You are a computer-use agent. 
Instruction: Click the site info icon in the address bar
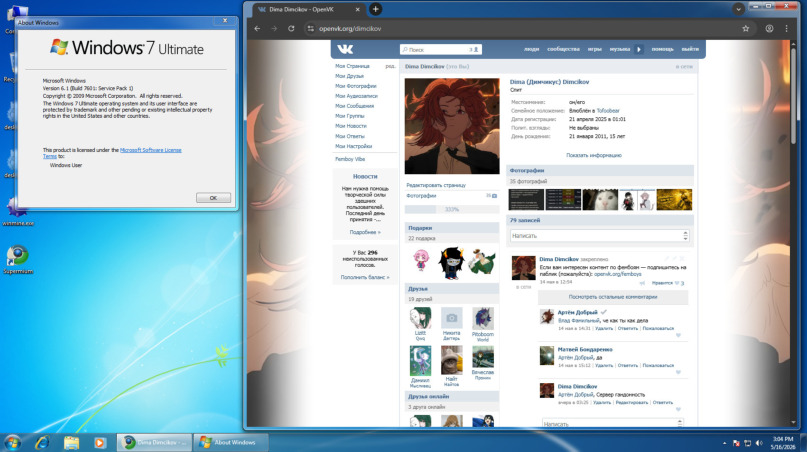[x=310, y=29]
